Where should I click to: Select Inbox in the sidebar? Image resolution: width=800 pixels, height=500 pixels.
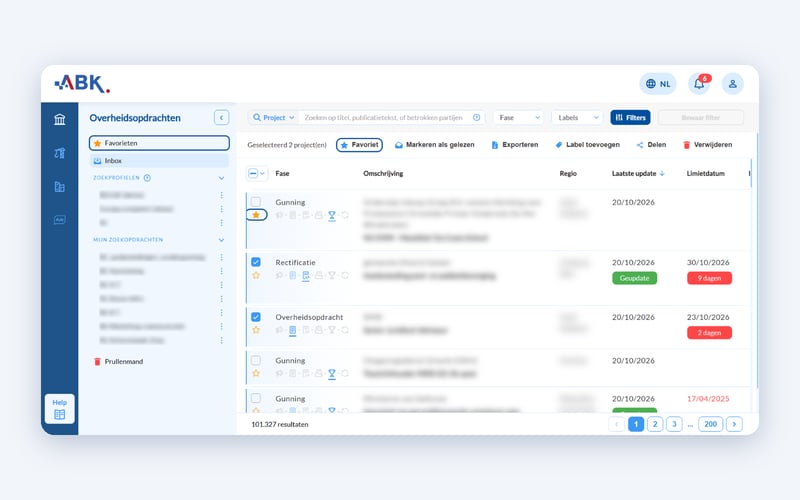click(x=159, y=161)
